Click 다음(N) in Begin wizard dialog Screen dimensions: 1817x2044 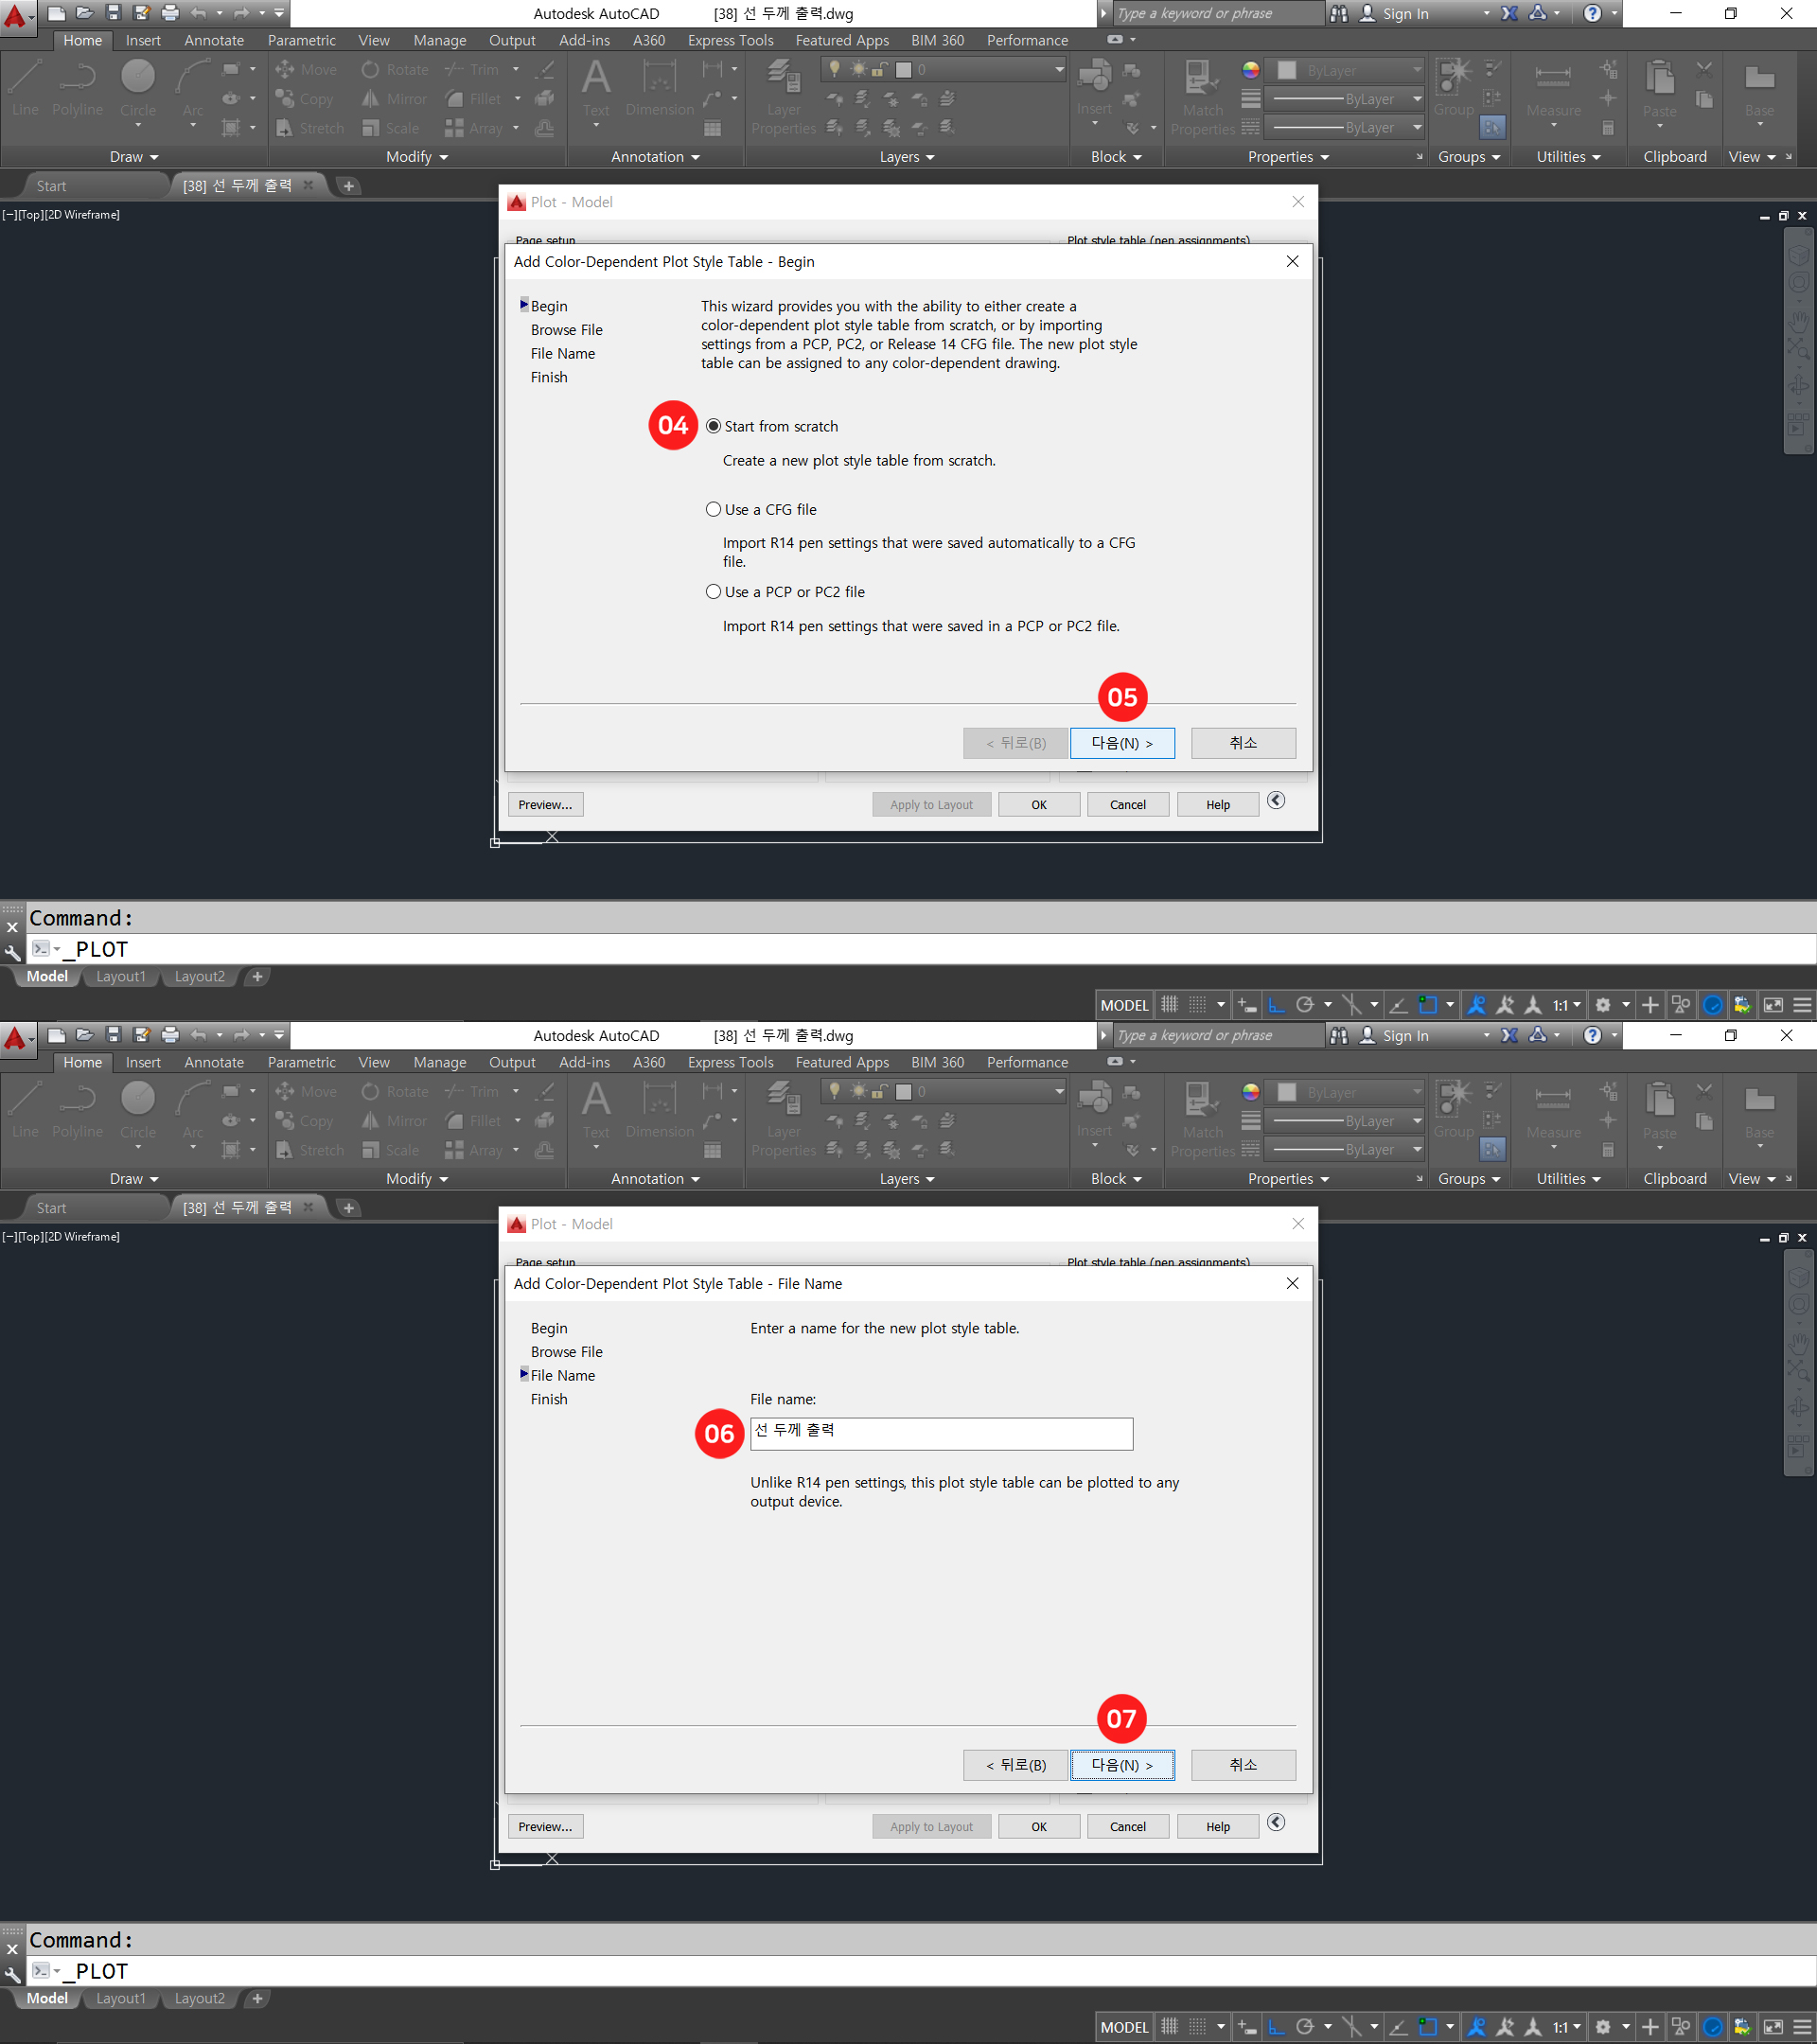[x=1122, y=743]
